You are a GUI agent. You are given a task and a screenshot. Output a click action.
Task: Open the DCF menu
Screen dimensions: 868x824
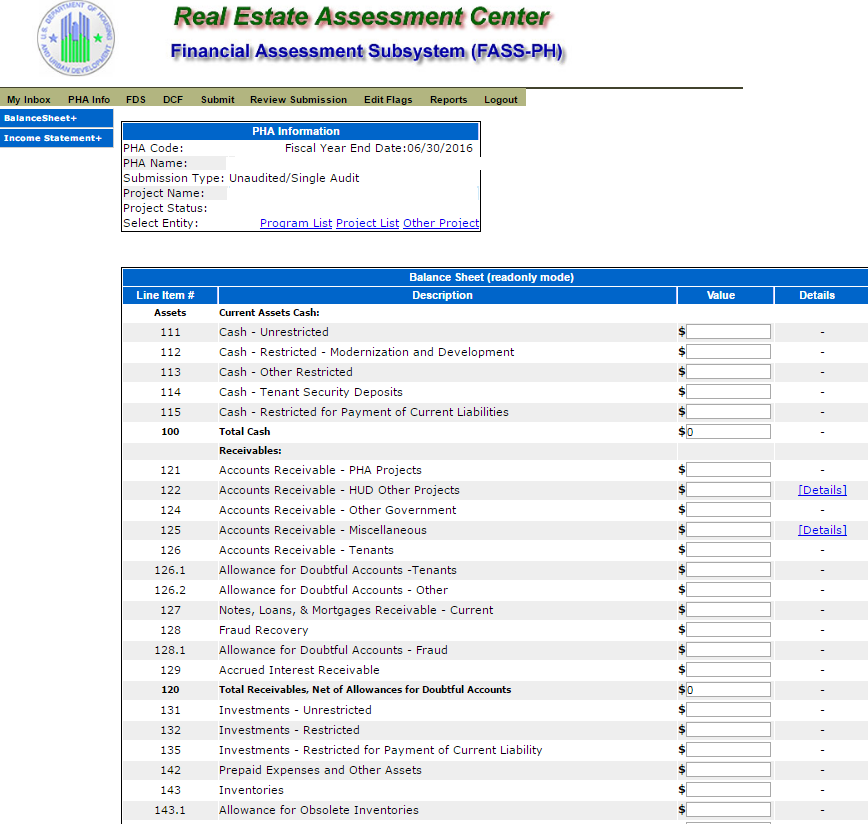click(x=173, y=100)
